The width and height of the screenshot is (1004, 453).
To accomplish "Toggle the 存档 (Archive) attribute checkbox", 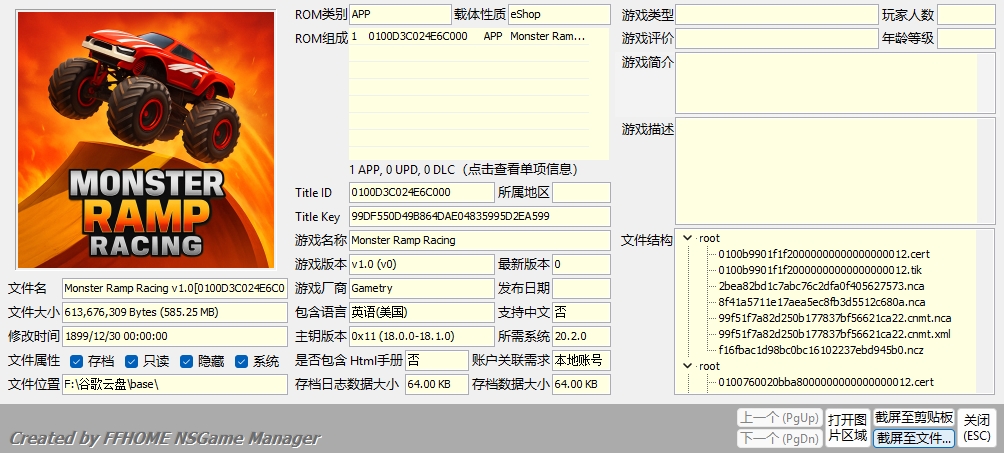I will coord(77,361).
